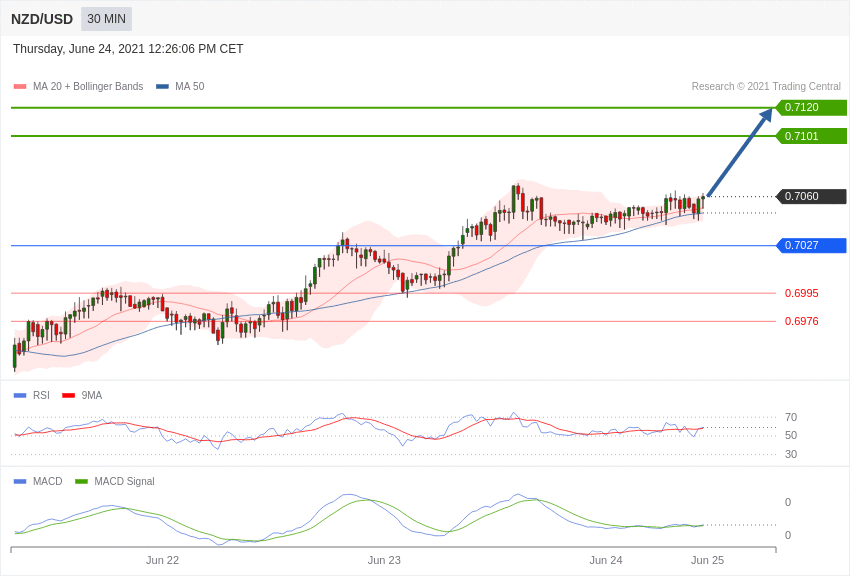Select the 0.7101 green resistance price tag
This screenshot has height=576, width=850.
point(812,136)
